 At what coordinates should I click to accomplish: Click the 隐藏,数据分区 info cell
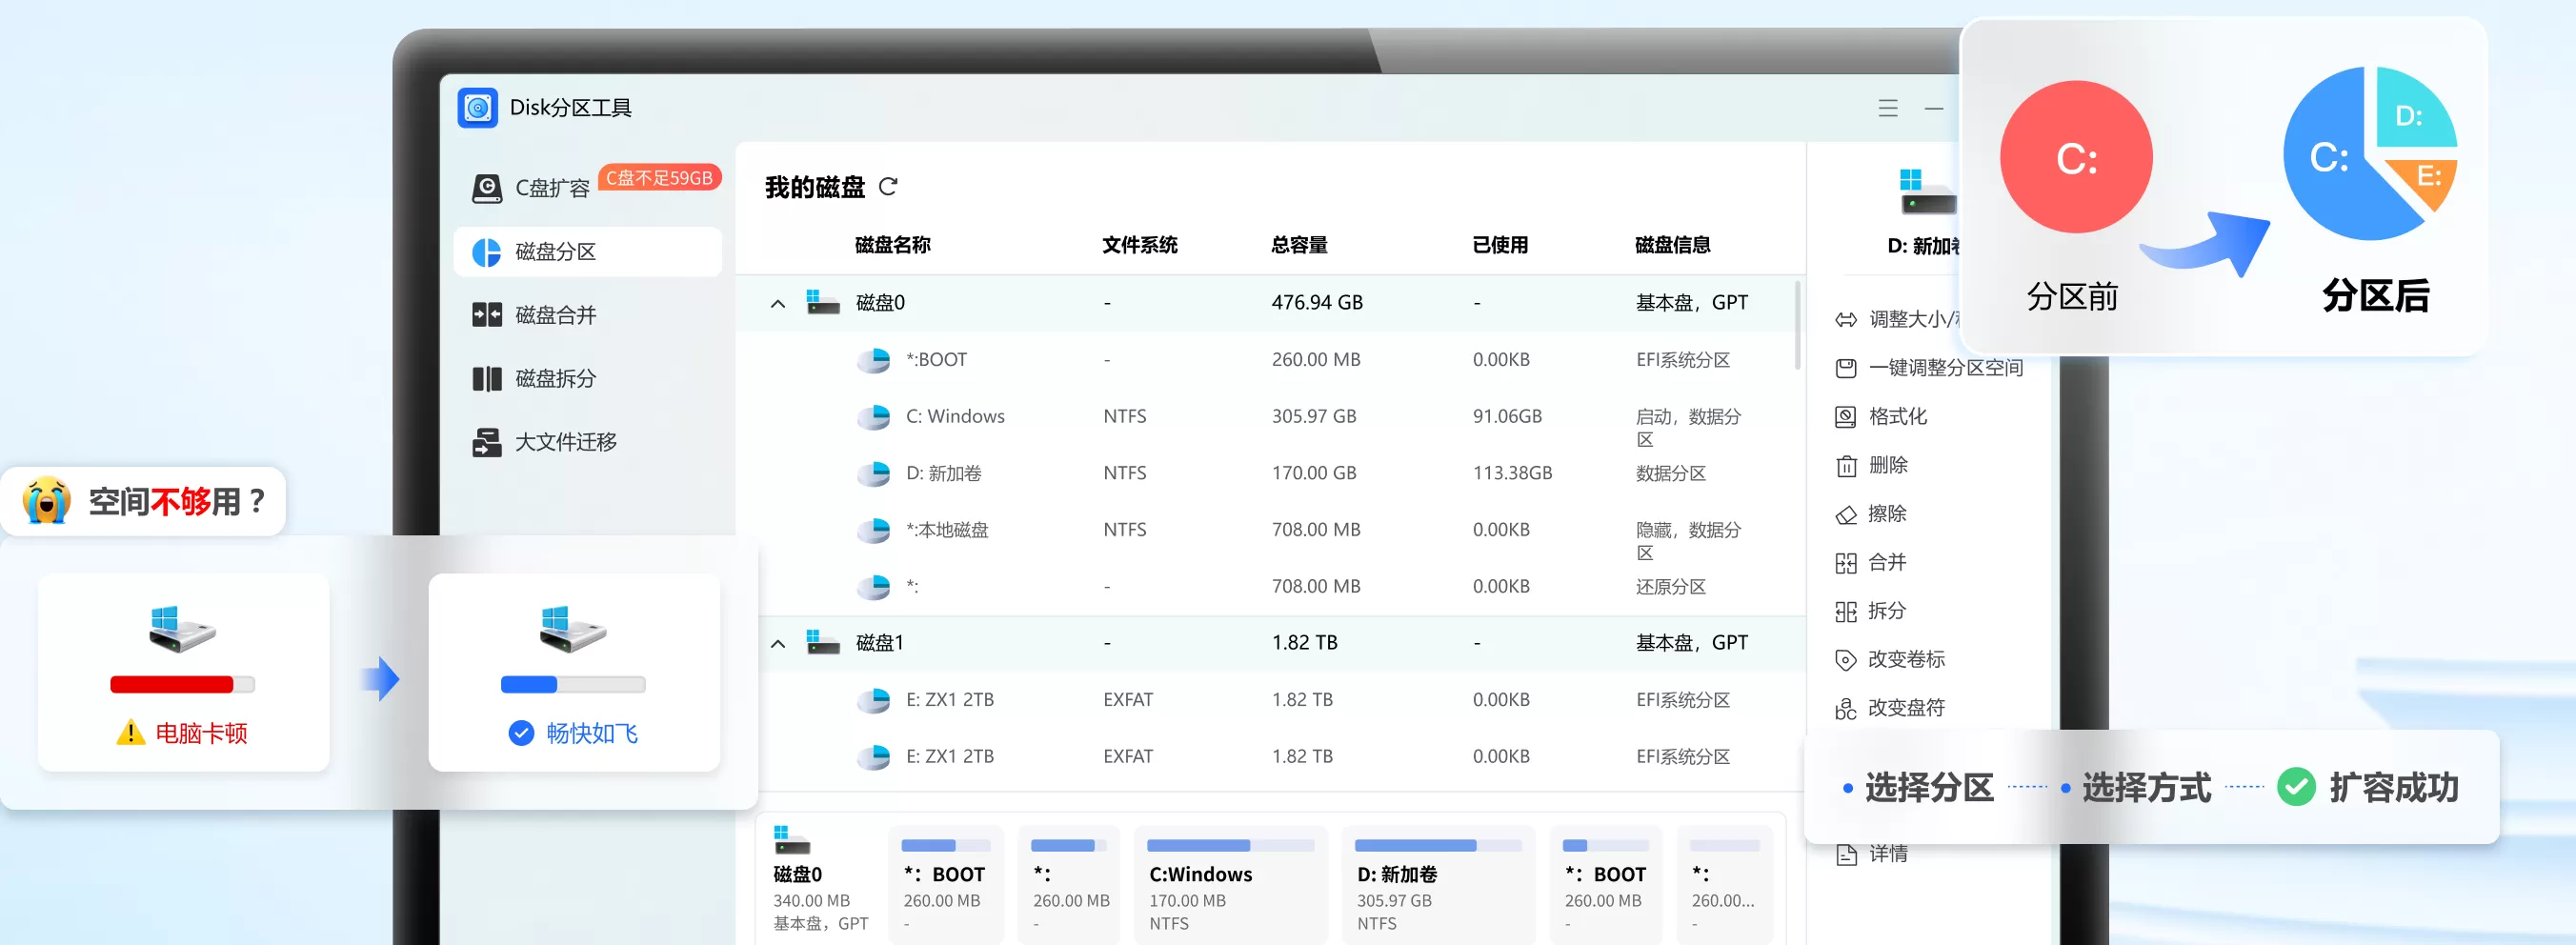click(1688, 541)
